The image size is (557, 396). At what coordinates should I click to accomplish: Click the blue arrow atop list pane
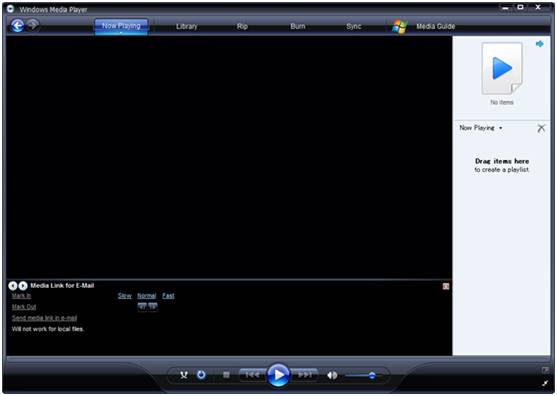click(x=540, y=44)
